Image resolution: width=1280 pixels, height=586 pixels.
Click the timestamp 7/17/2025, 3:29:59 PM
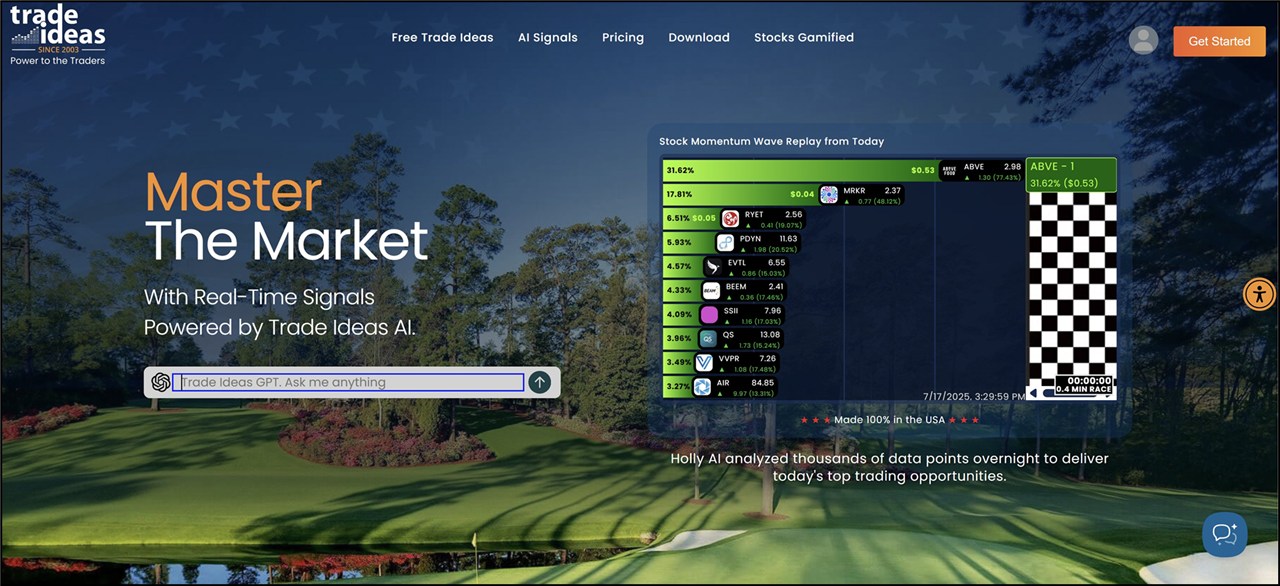(975, 397)
